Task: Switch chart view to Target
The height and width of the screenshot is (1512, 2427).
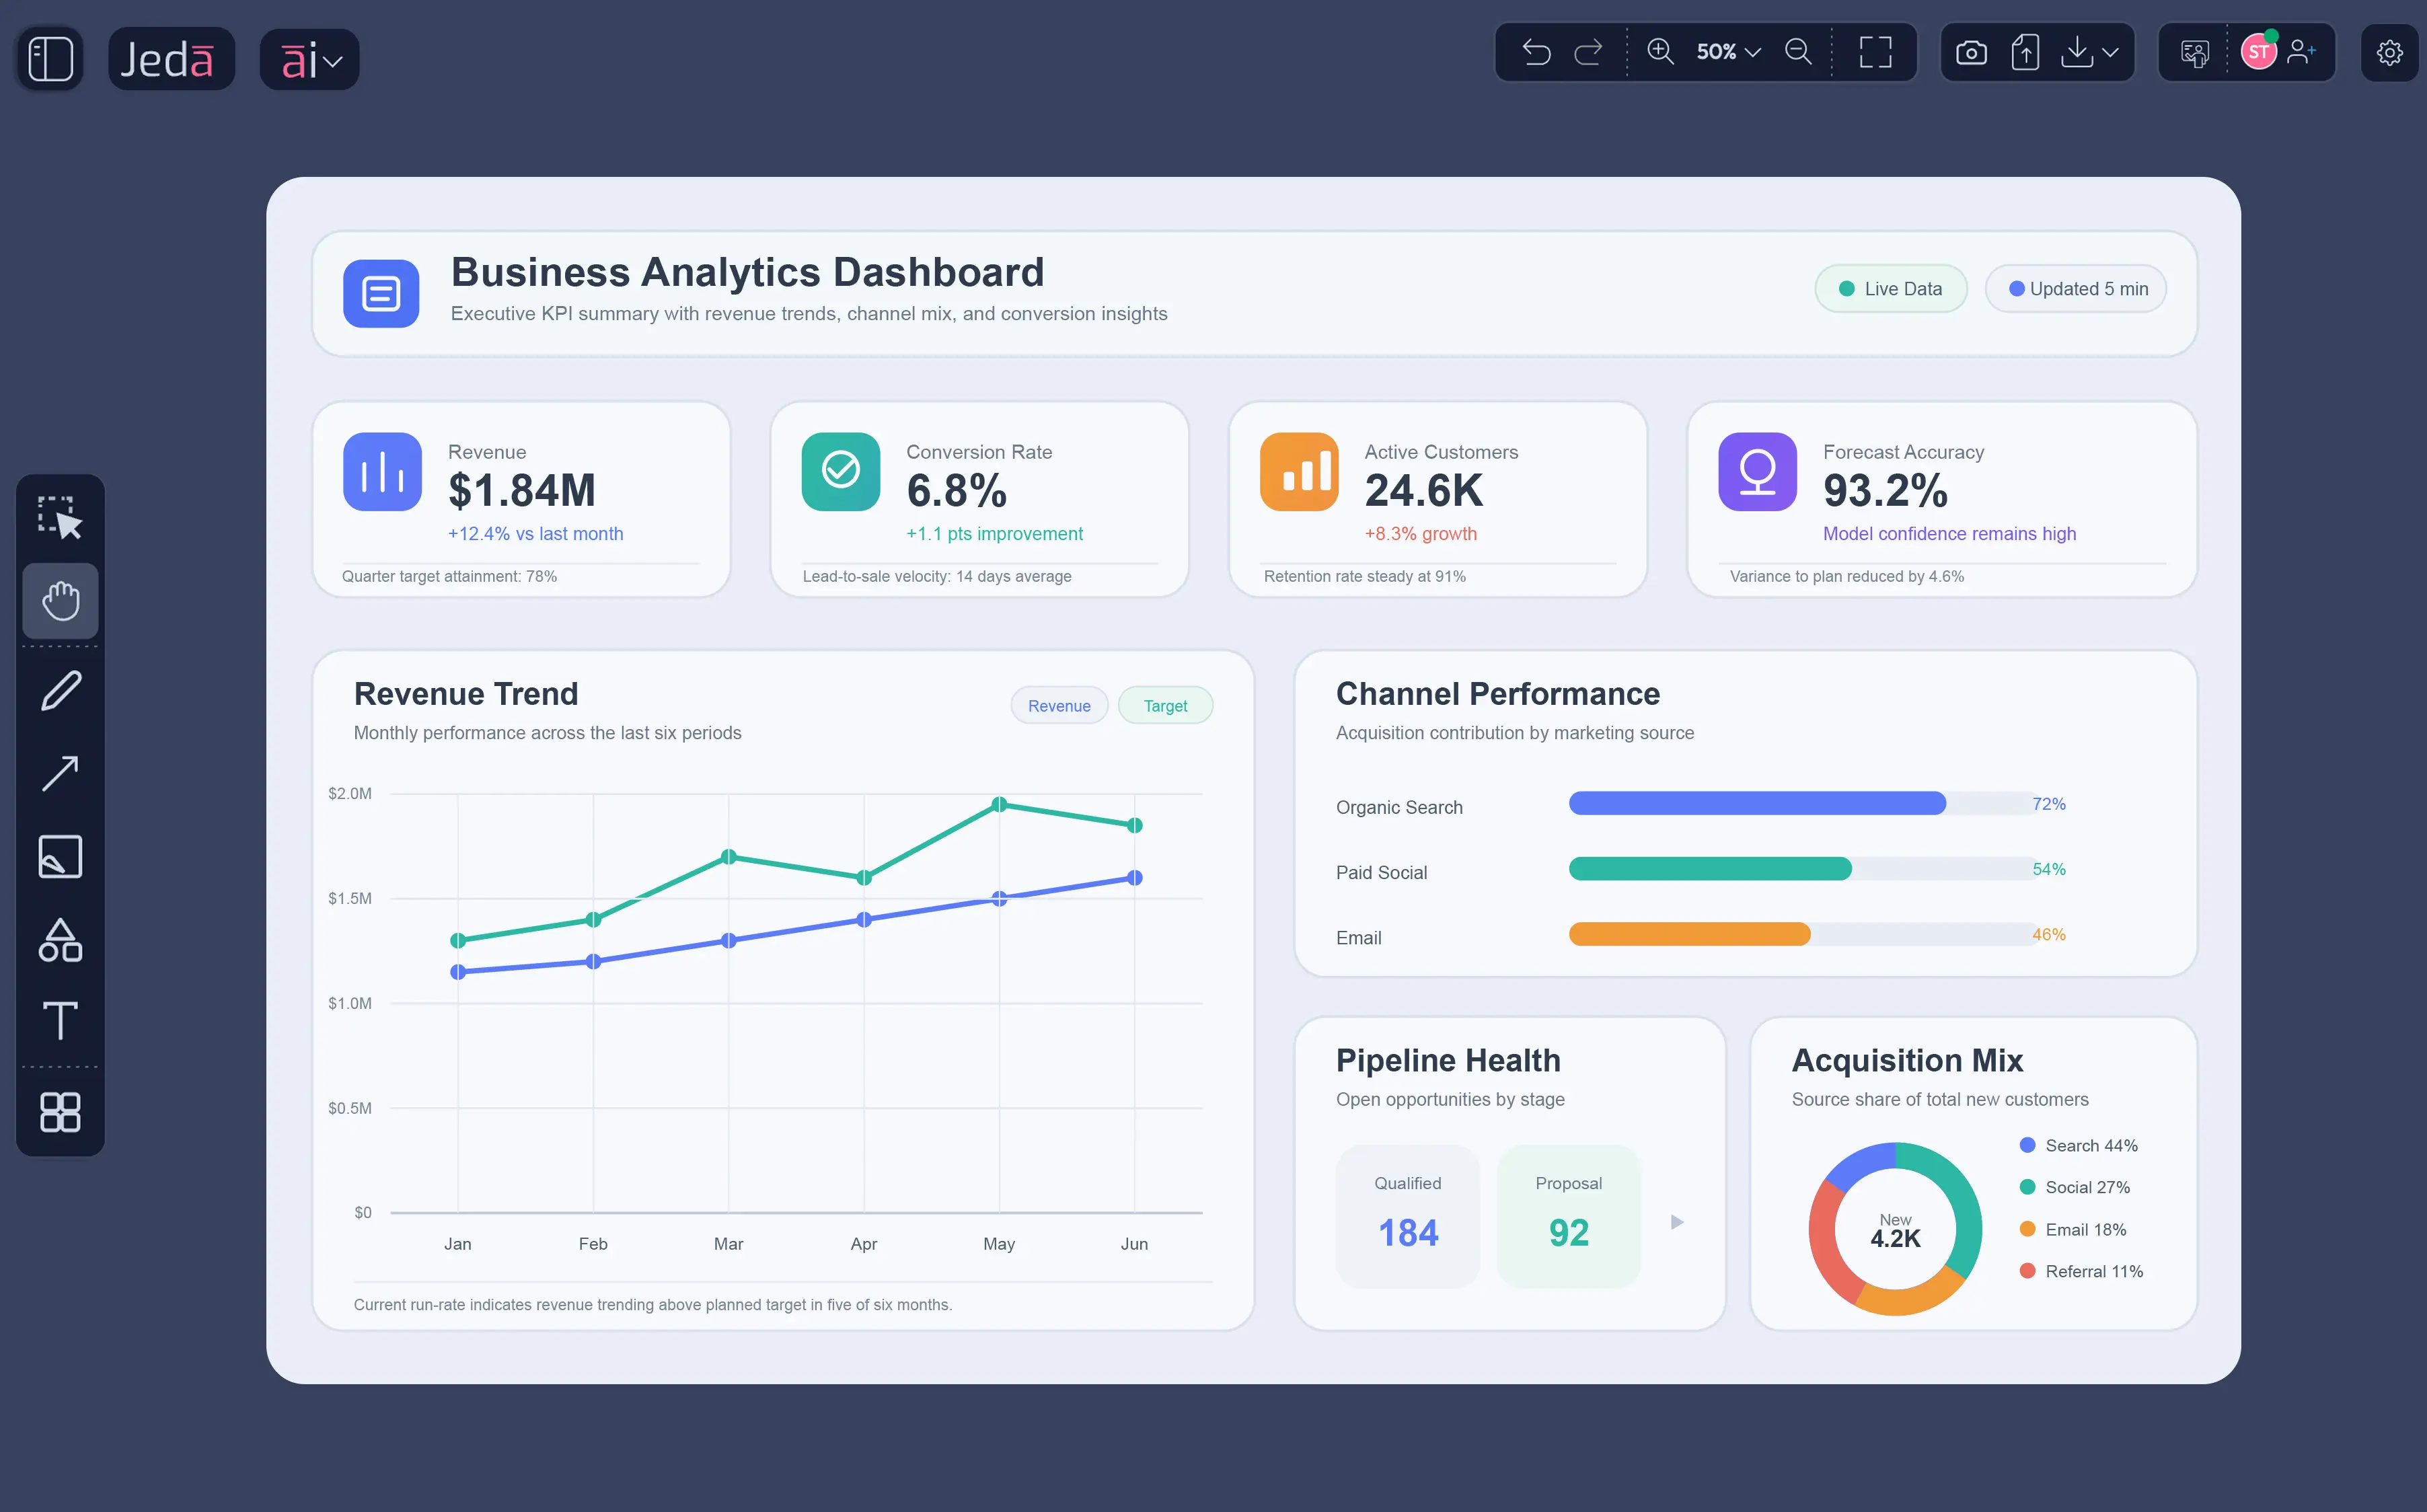Action: (1165, 705)
